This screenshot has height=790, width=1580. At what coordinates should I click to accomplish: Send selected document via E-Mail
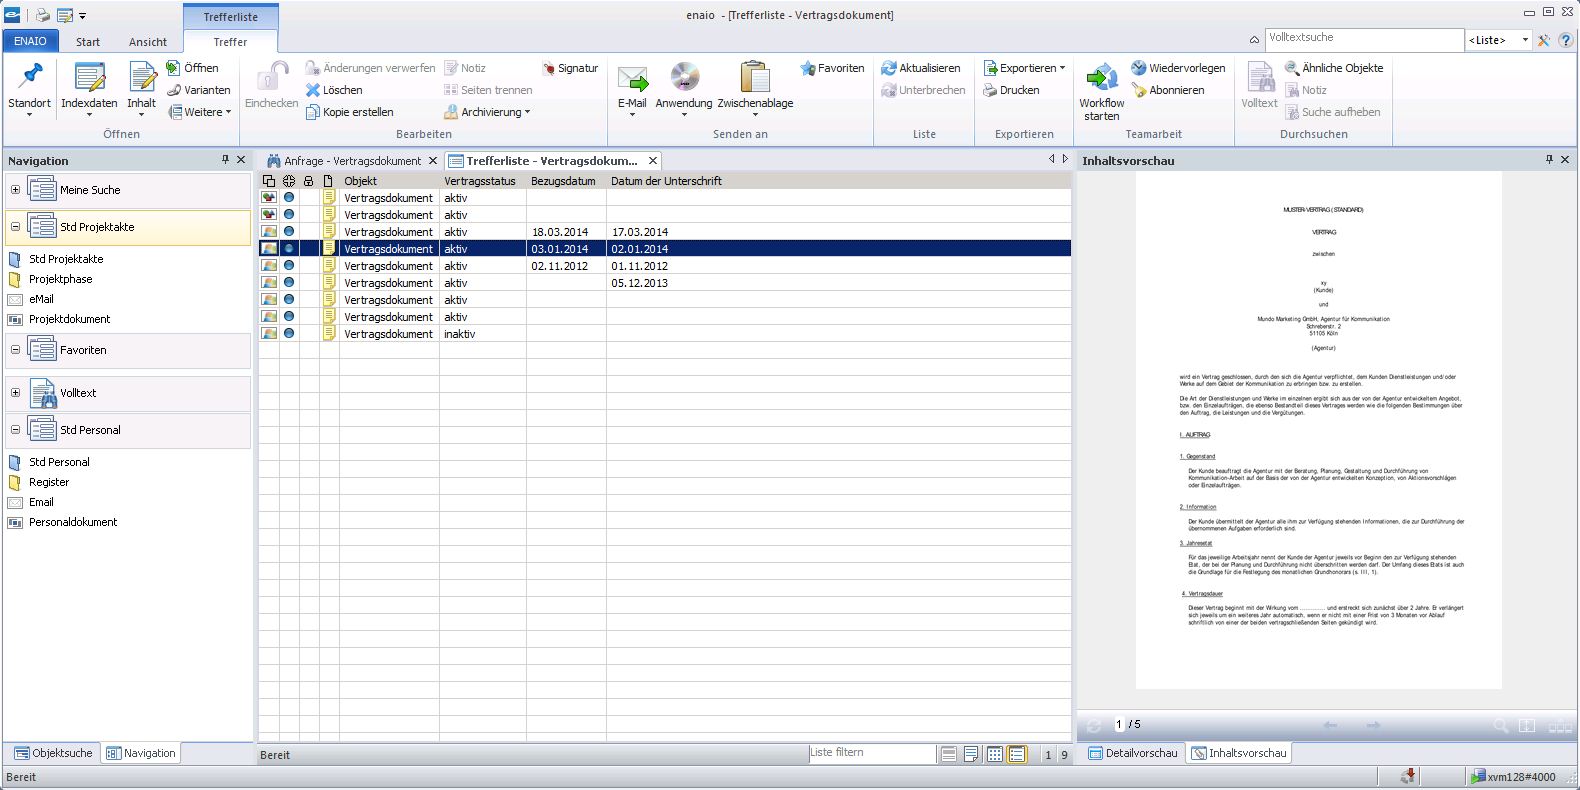tap(632, 88)
